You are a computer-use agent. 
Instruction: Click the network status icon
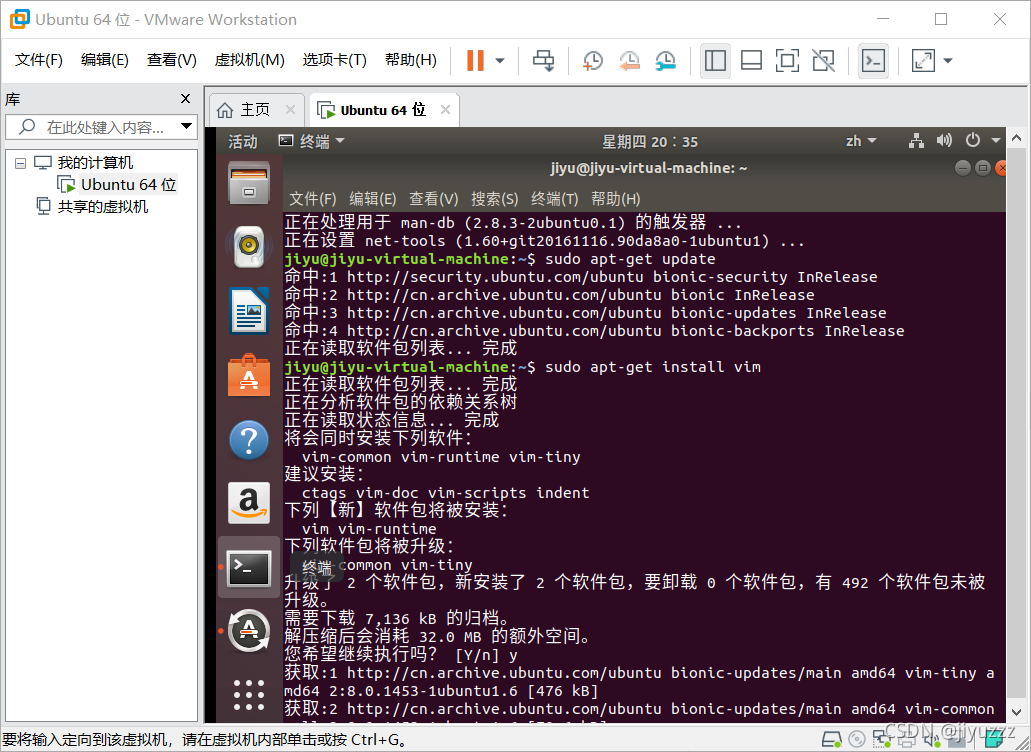point(916,140)
